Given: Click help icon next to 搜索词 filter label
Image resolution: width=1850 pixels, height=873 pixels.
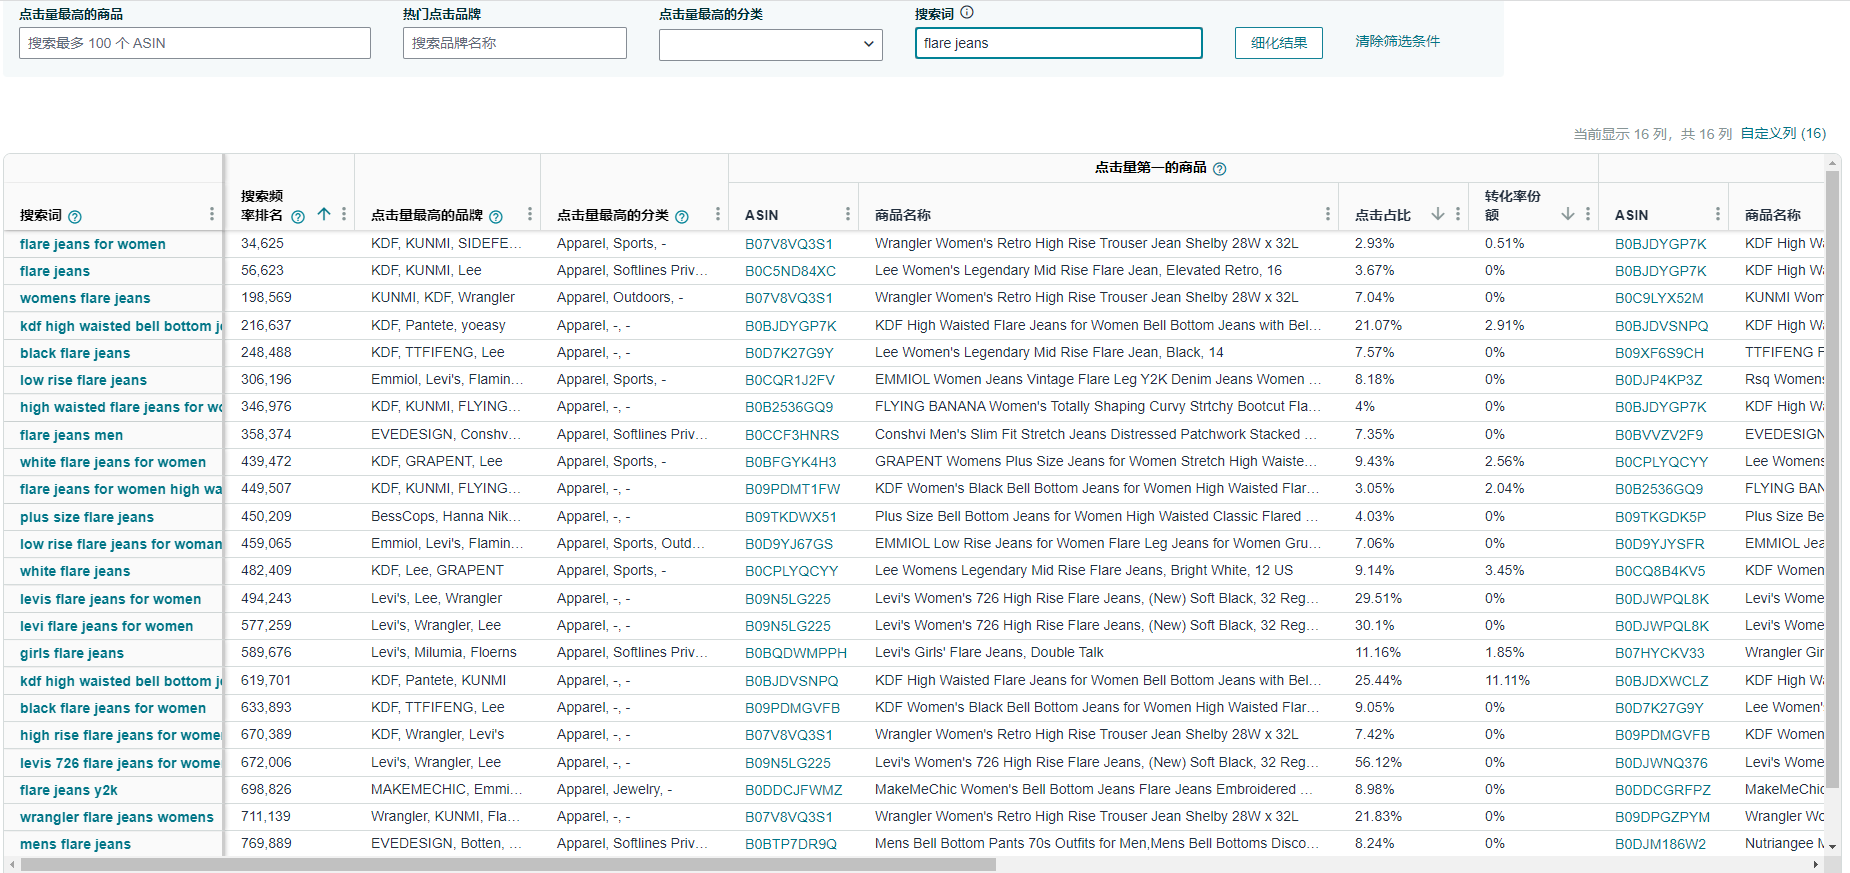Looking at the screenshot, I should [x=967, y=13].
